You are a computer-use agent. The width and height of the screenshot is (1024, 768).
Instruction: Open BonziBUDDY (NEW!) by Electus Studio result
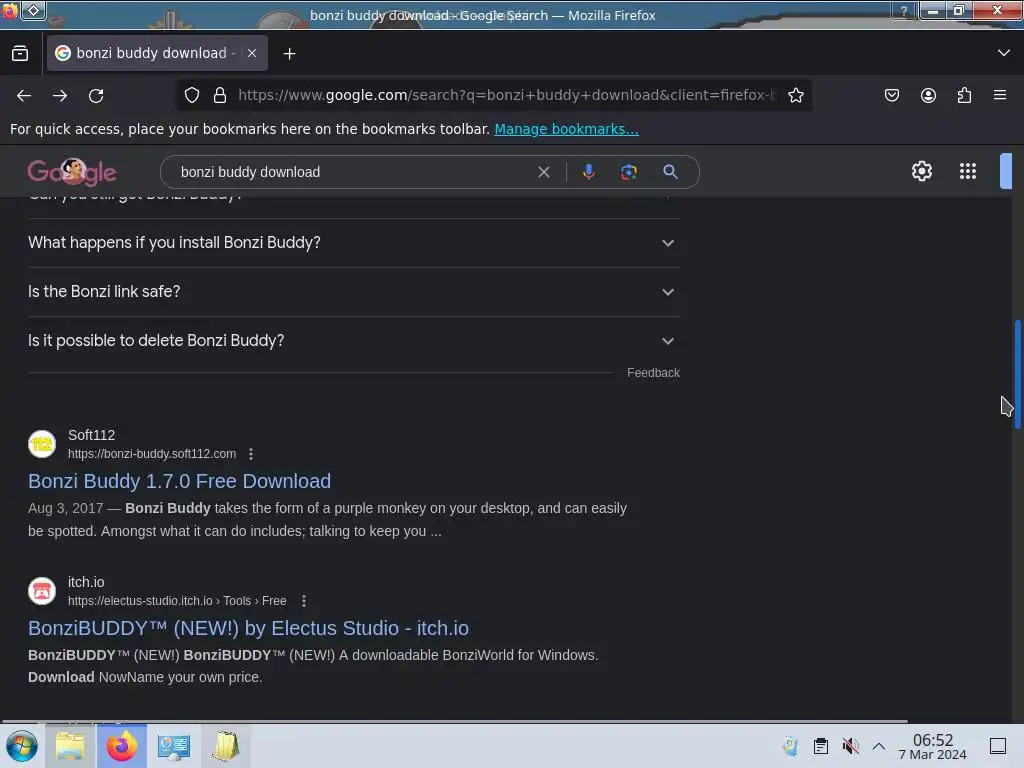click(x=248, y=628)
